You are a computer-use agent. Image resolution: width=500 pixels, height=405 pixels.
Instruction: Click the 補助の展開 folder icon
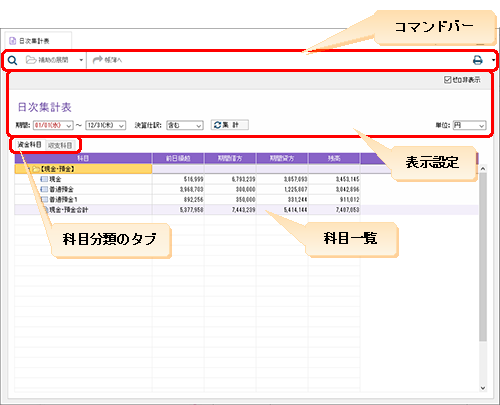pos(31,60)
